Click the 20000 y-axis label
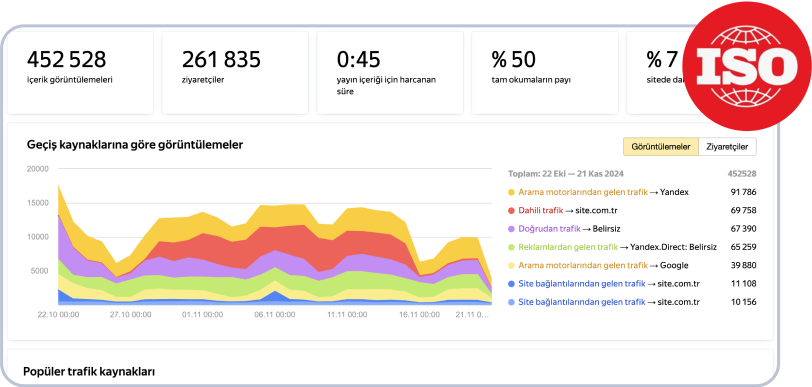The image size is (812, 387). pyautogui.click(x=37, y=168)
